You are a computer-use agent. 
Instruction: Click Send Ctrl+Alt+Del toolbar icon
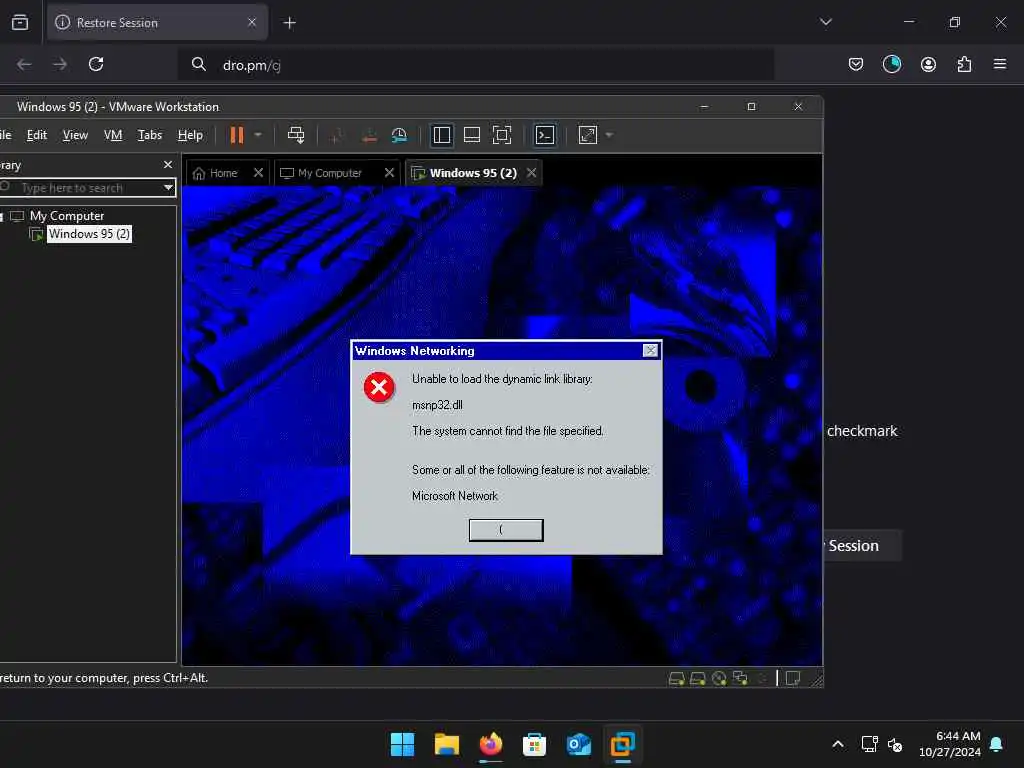pyautogui.click(x=296, y=135)
